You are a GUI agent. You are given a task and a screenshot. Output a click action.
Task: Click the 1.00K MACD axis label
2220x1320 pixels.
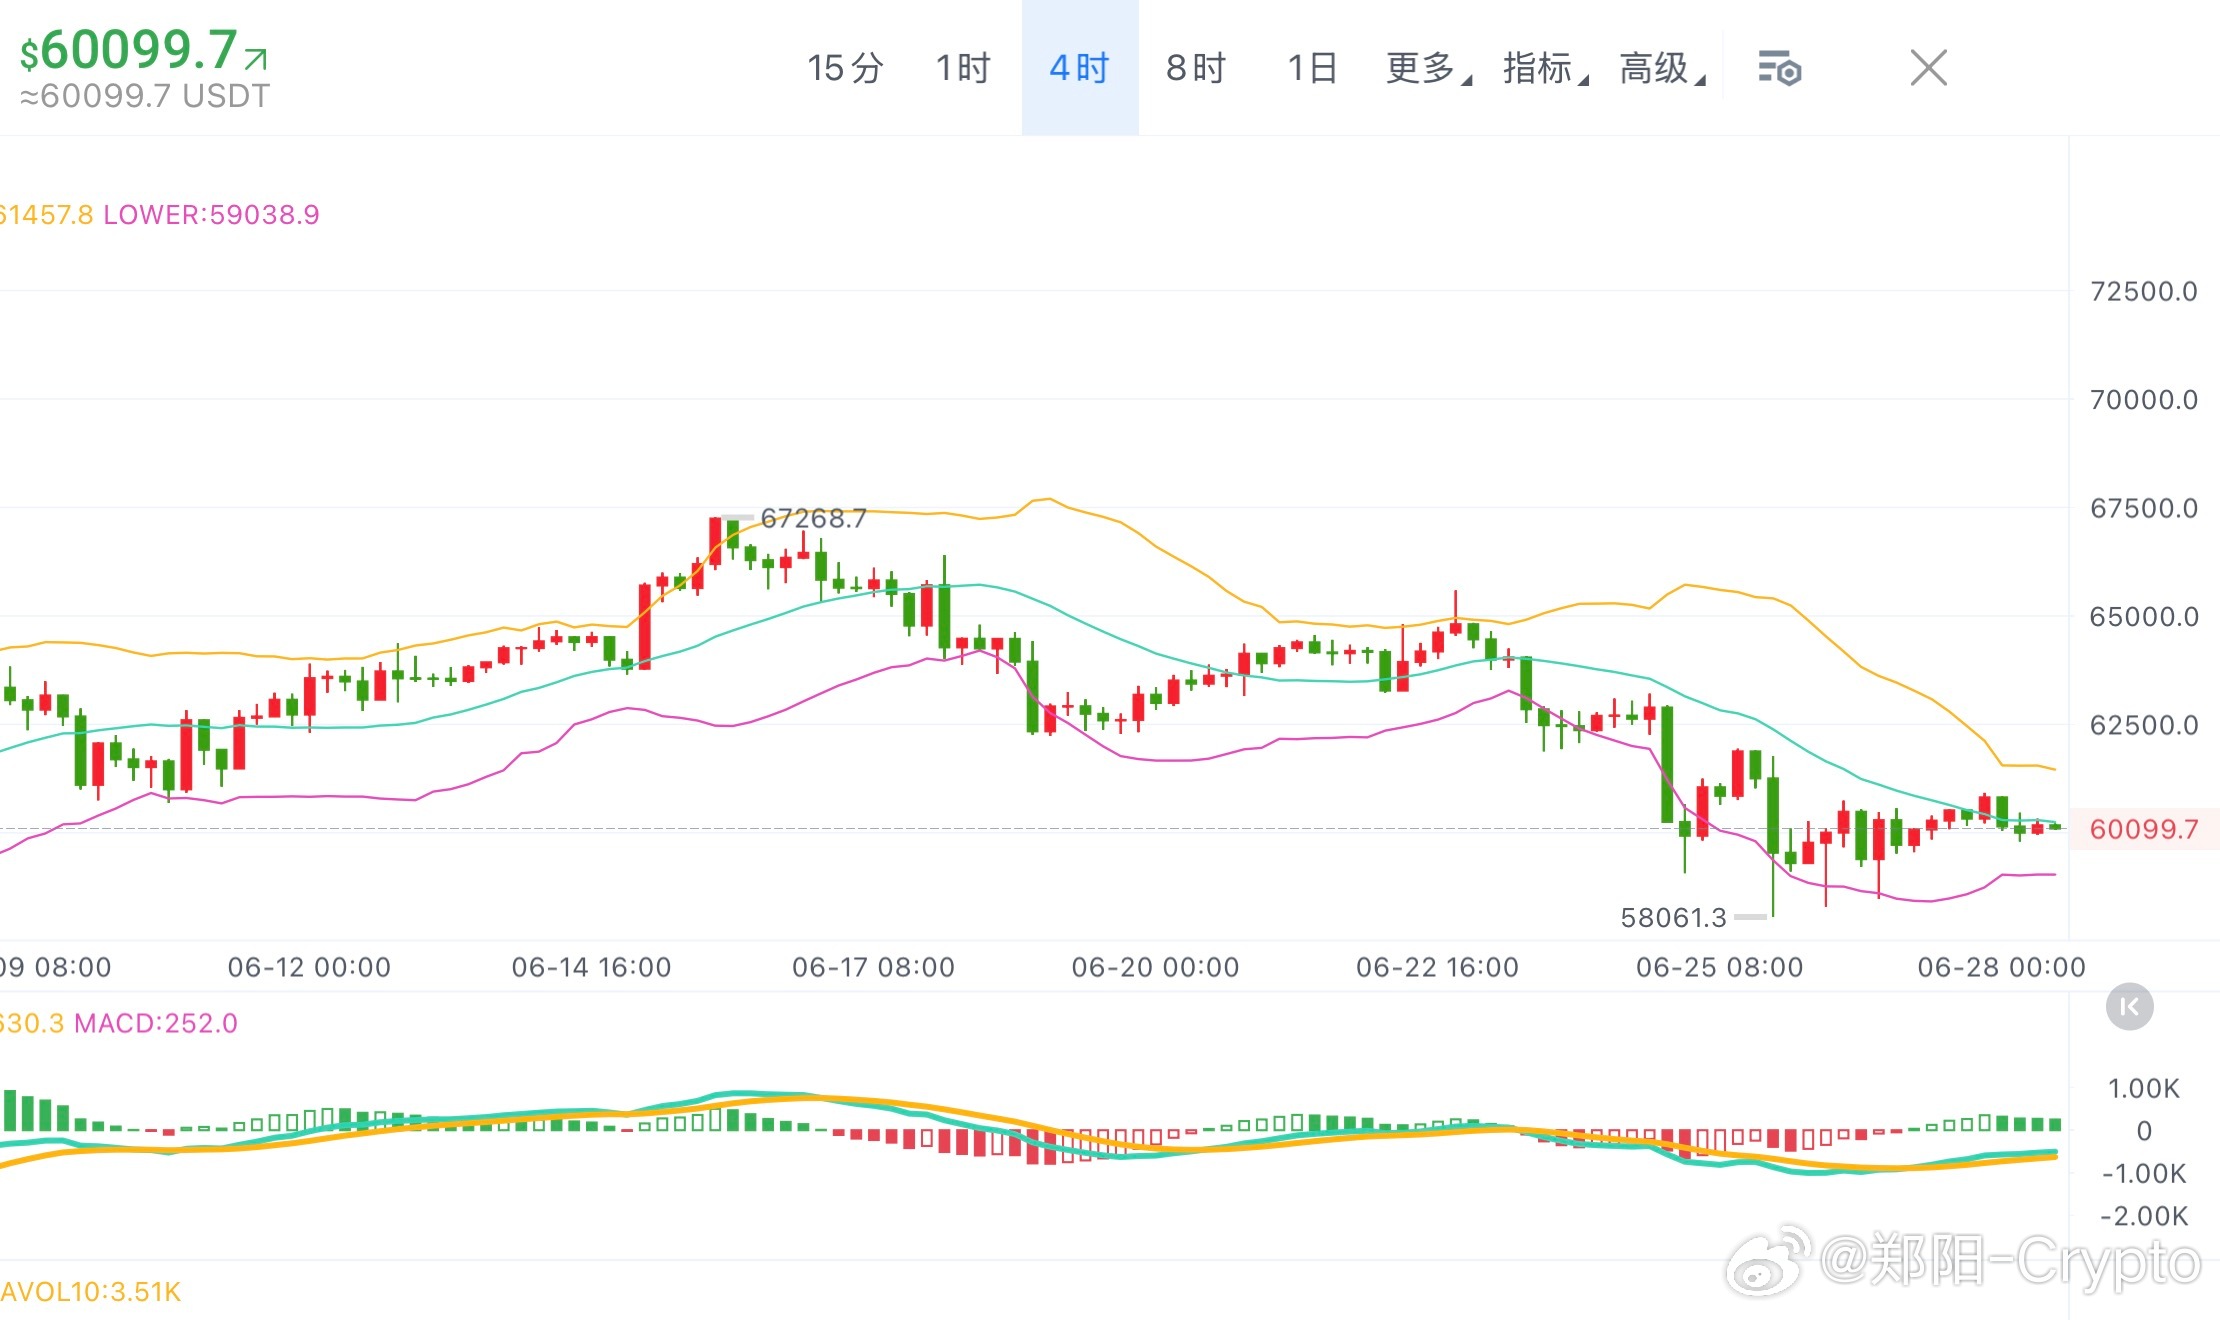[x=2143, y=1088]
